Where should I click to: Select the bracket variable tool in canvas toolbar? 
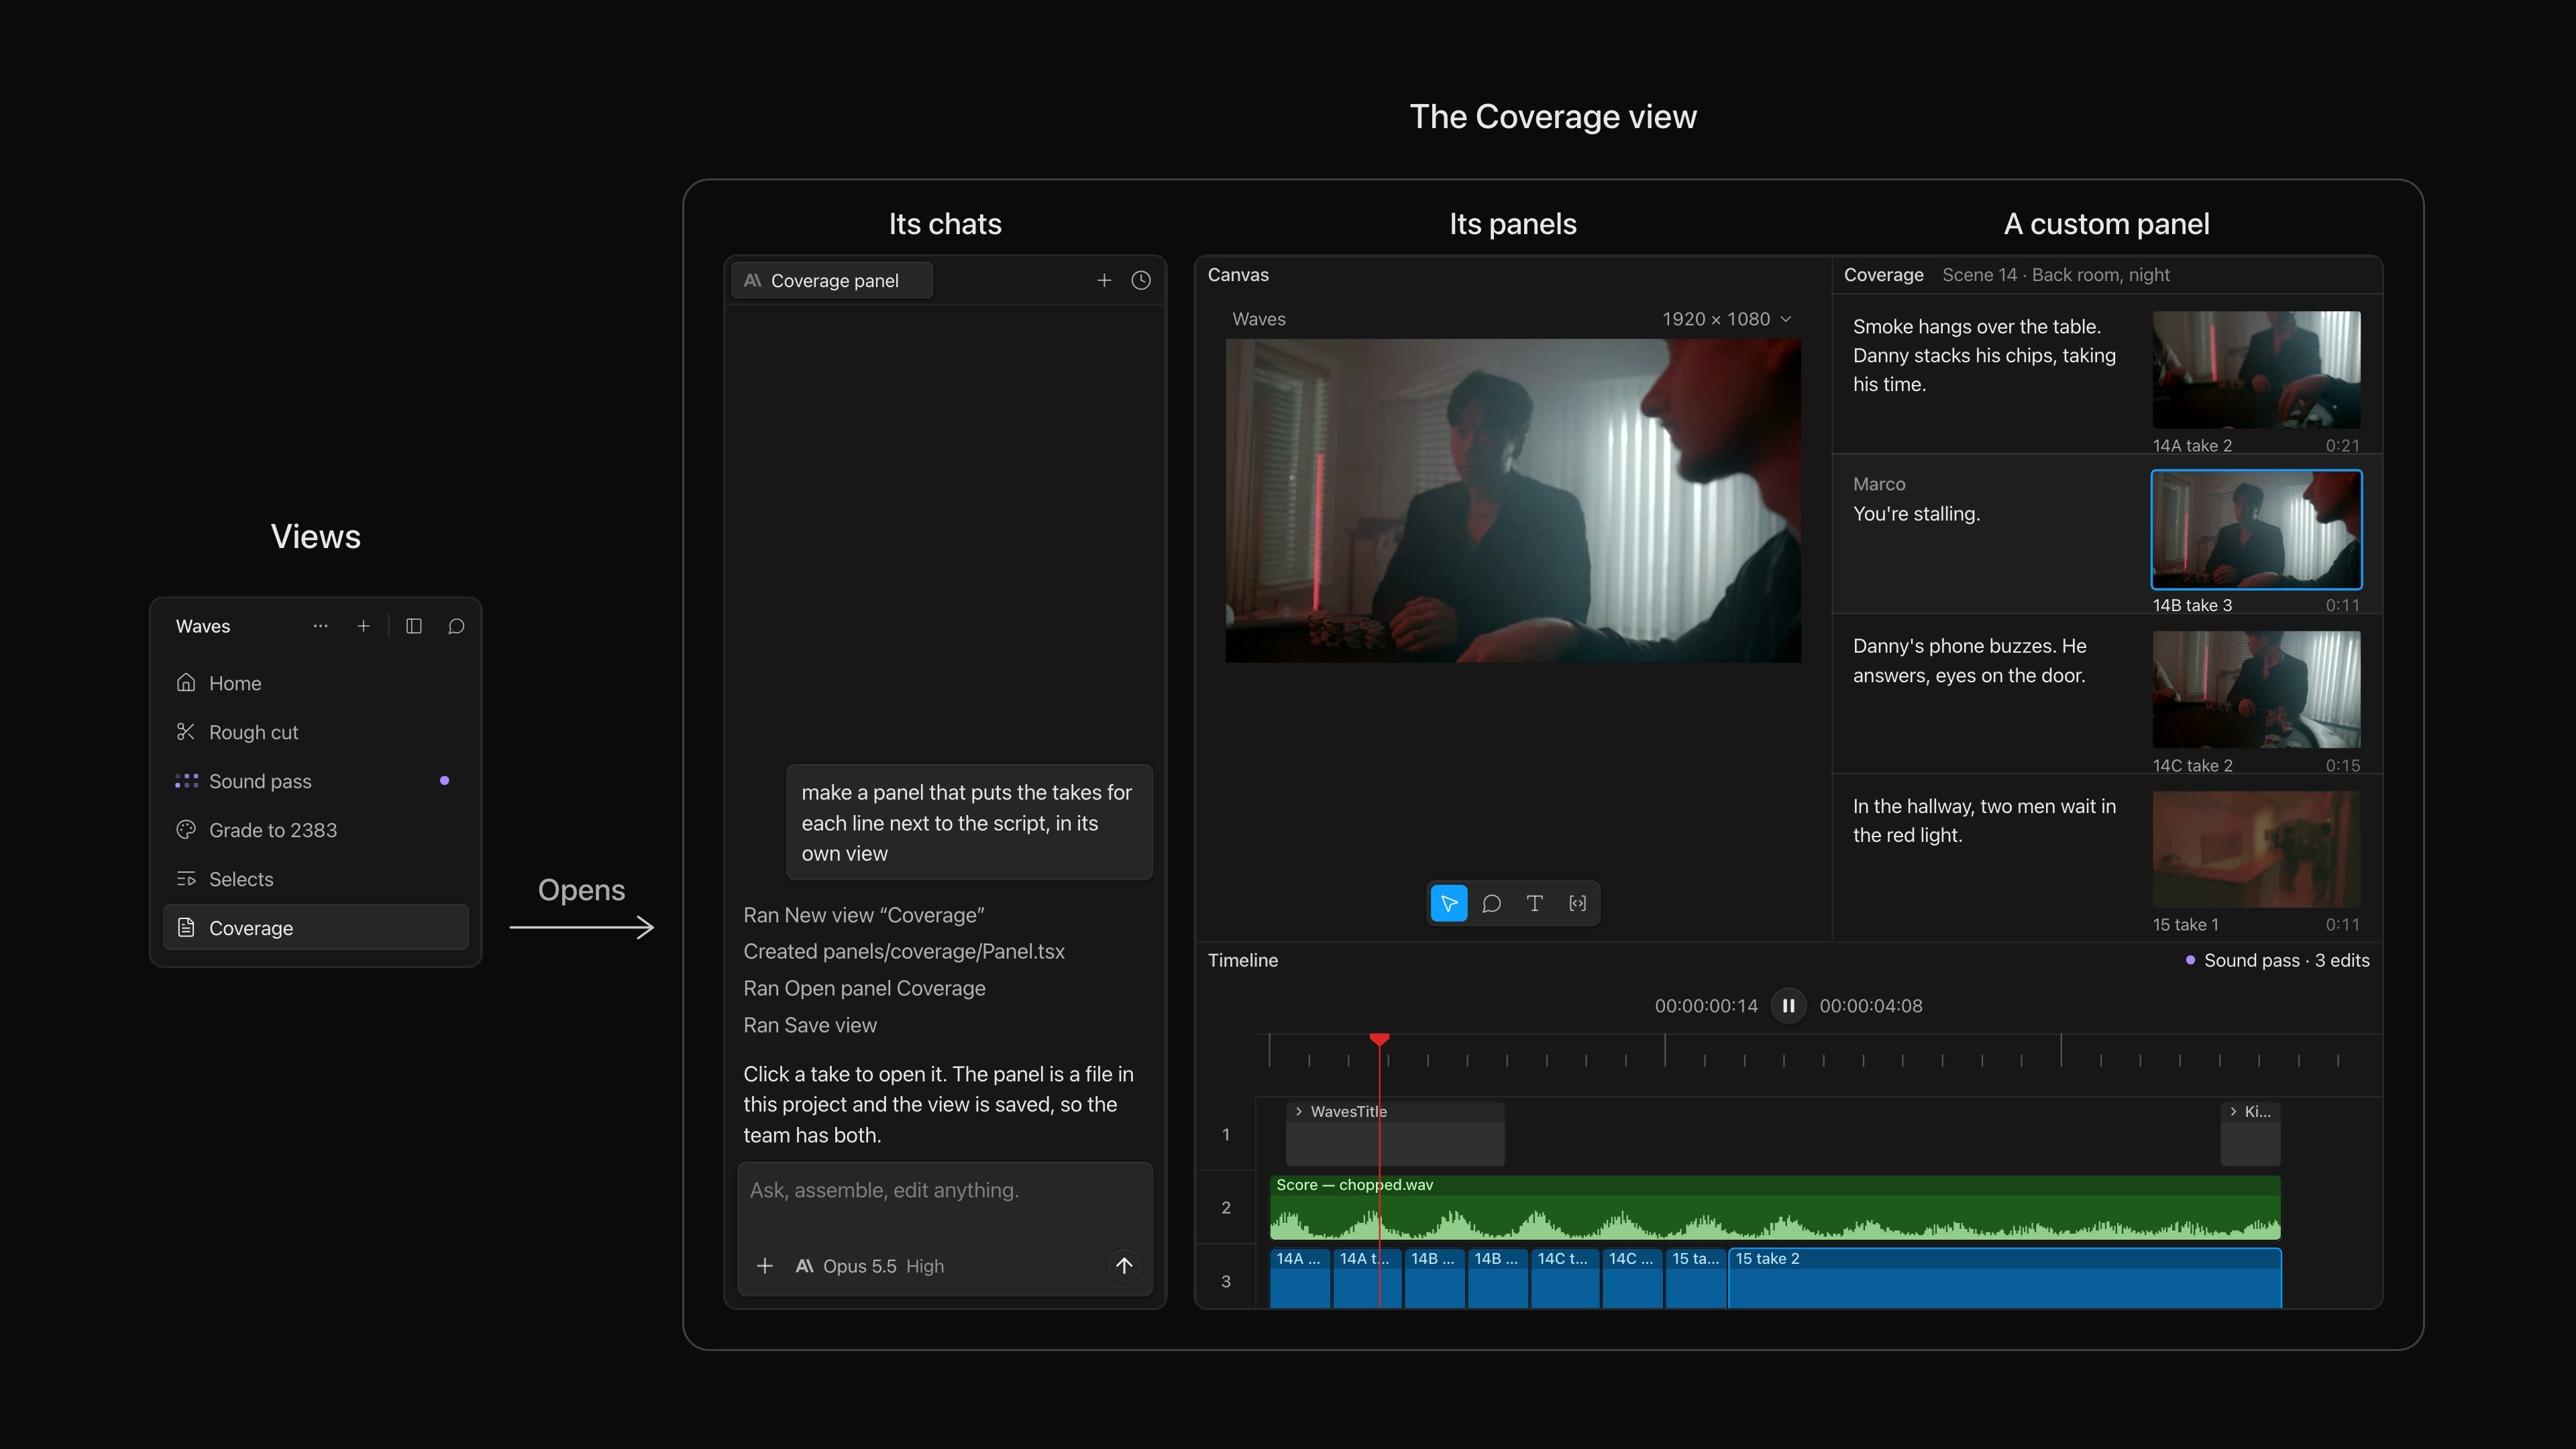tap(1578, 904)
